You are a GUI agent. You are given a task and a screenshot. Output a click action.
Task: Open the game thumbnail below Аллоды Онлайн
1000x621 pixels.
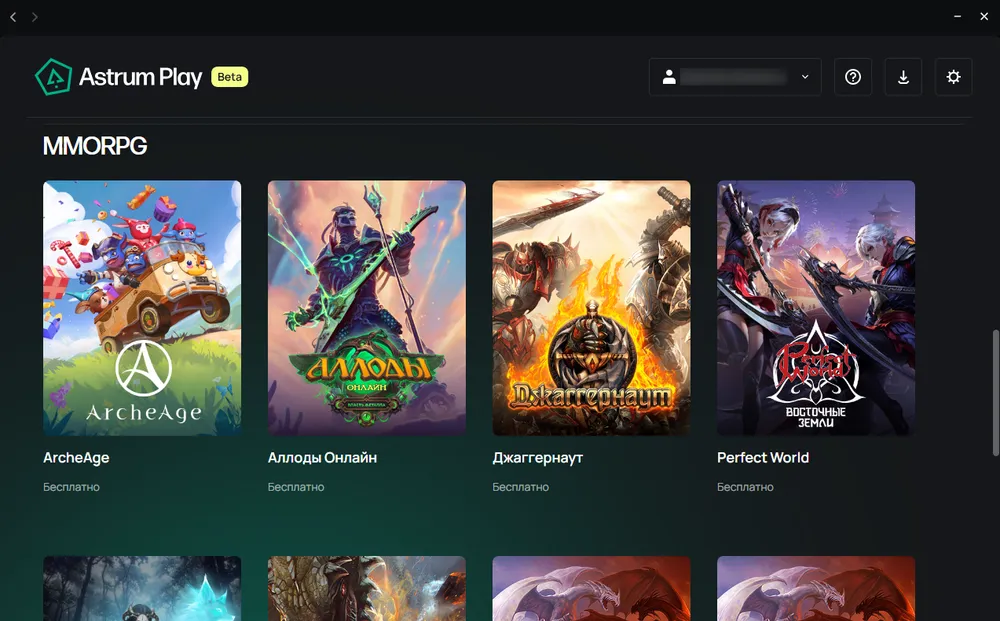[367, 588]
